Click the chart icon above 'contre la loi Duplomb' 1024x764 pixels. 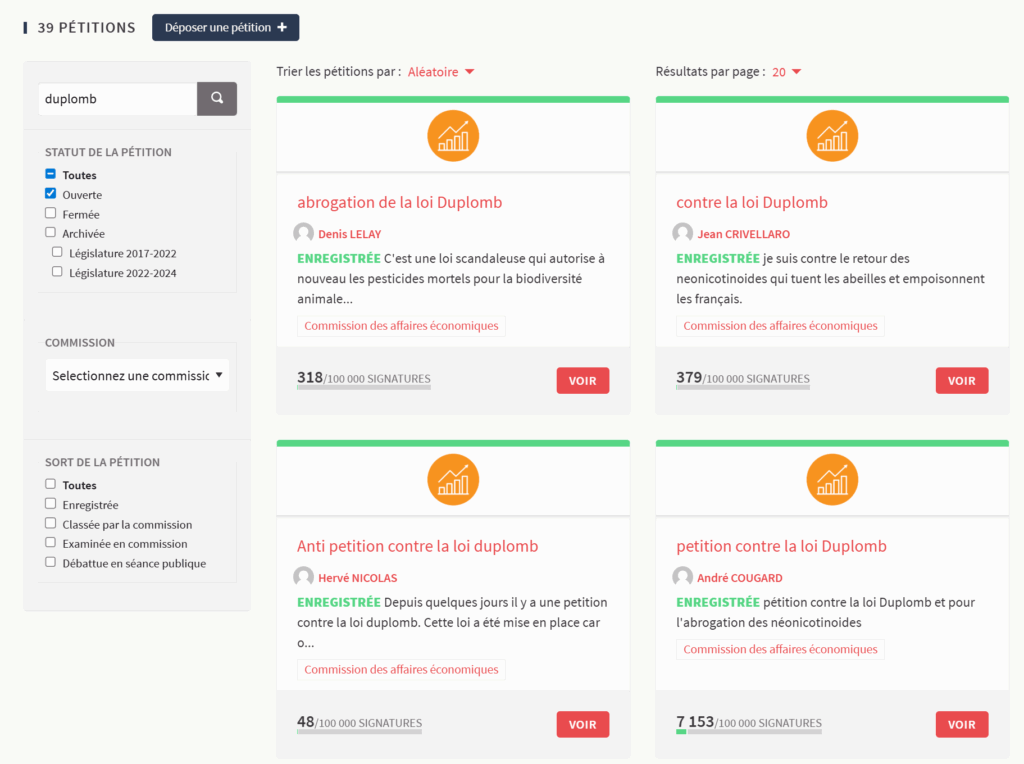(832, 136)
